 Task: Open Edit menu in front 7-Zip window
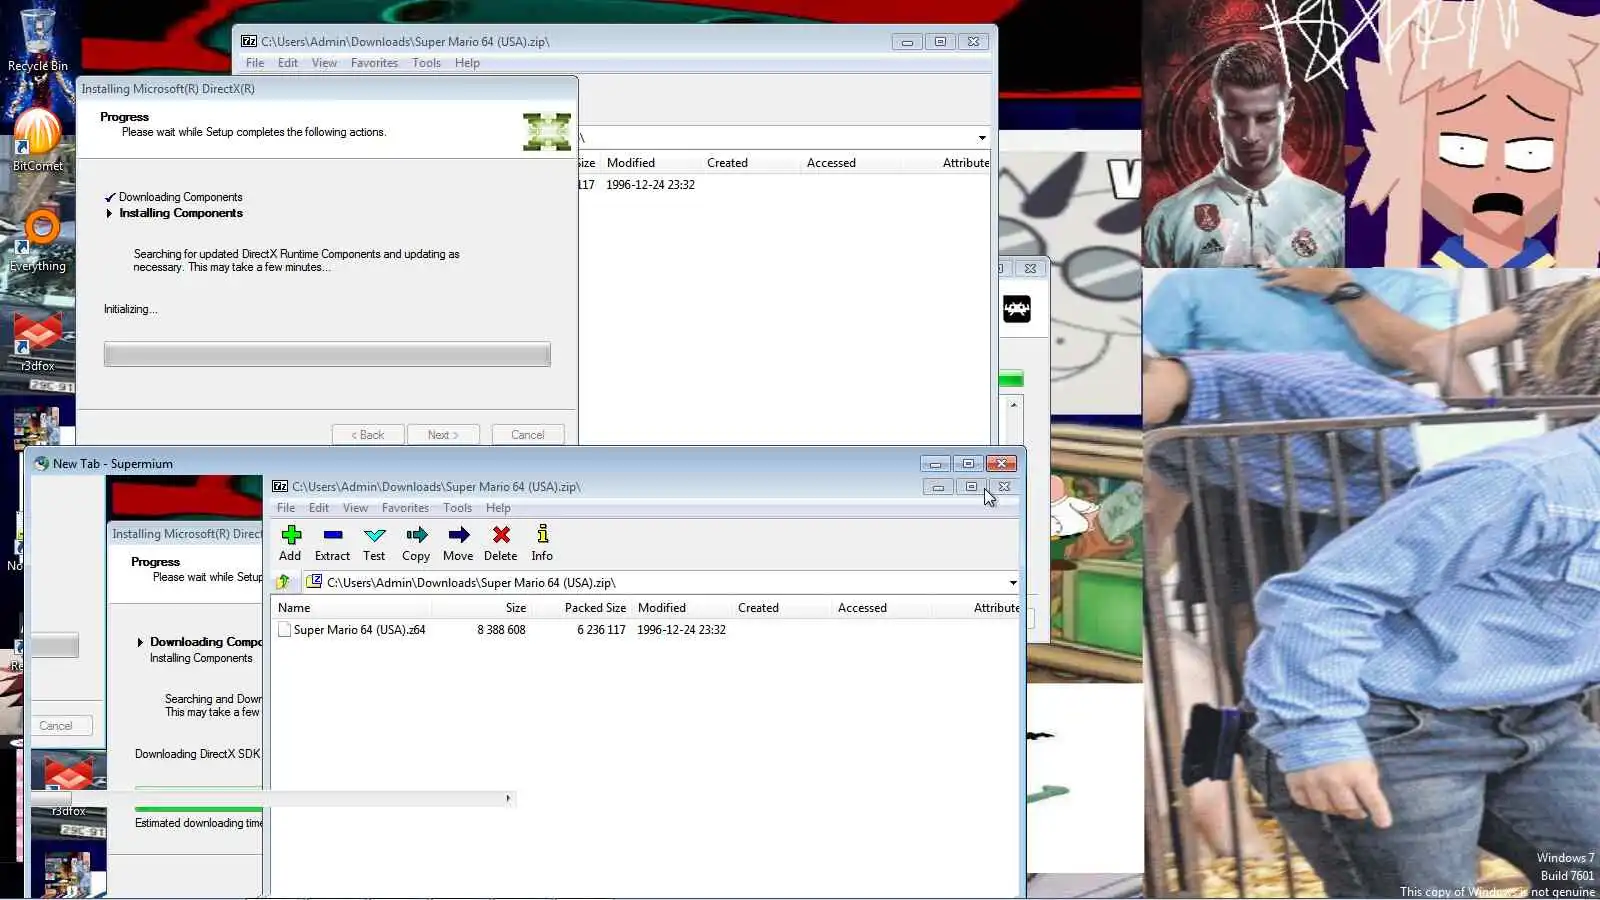coord(319,508)
